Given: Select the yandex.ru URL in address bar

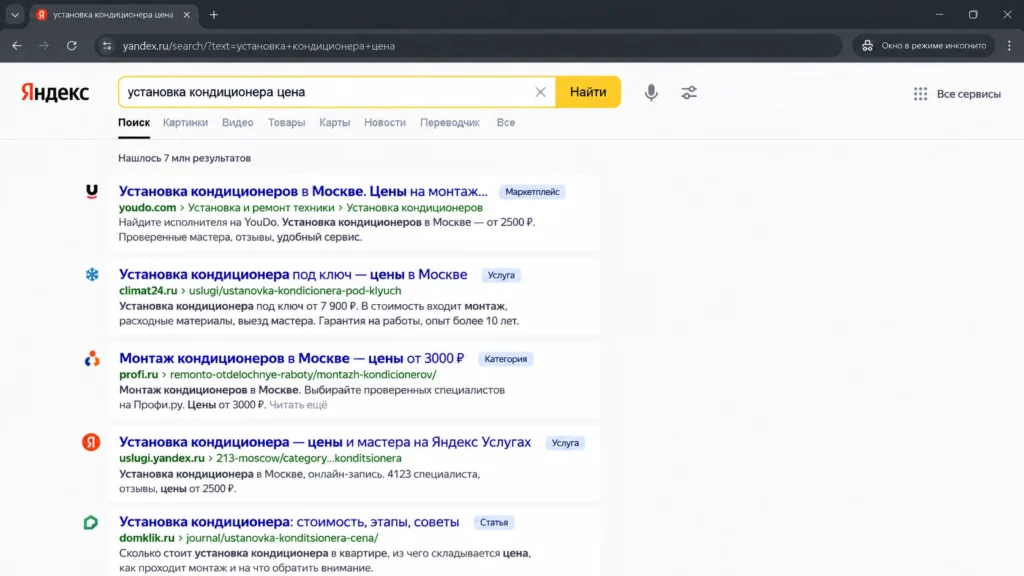Looking at the screenshot, I should point(259,46).
